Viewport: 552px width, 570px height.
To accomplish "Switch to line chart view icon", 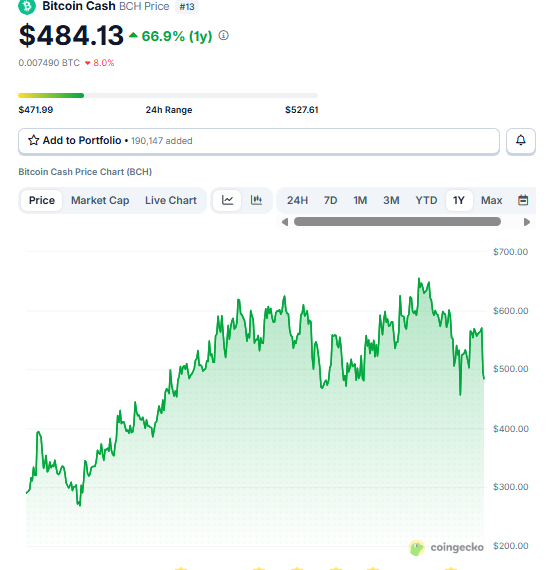I will (227, 200).
